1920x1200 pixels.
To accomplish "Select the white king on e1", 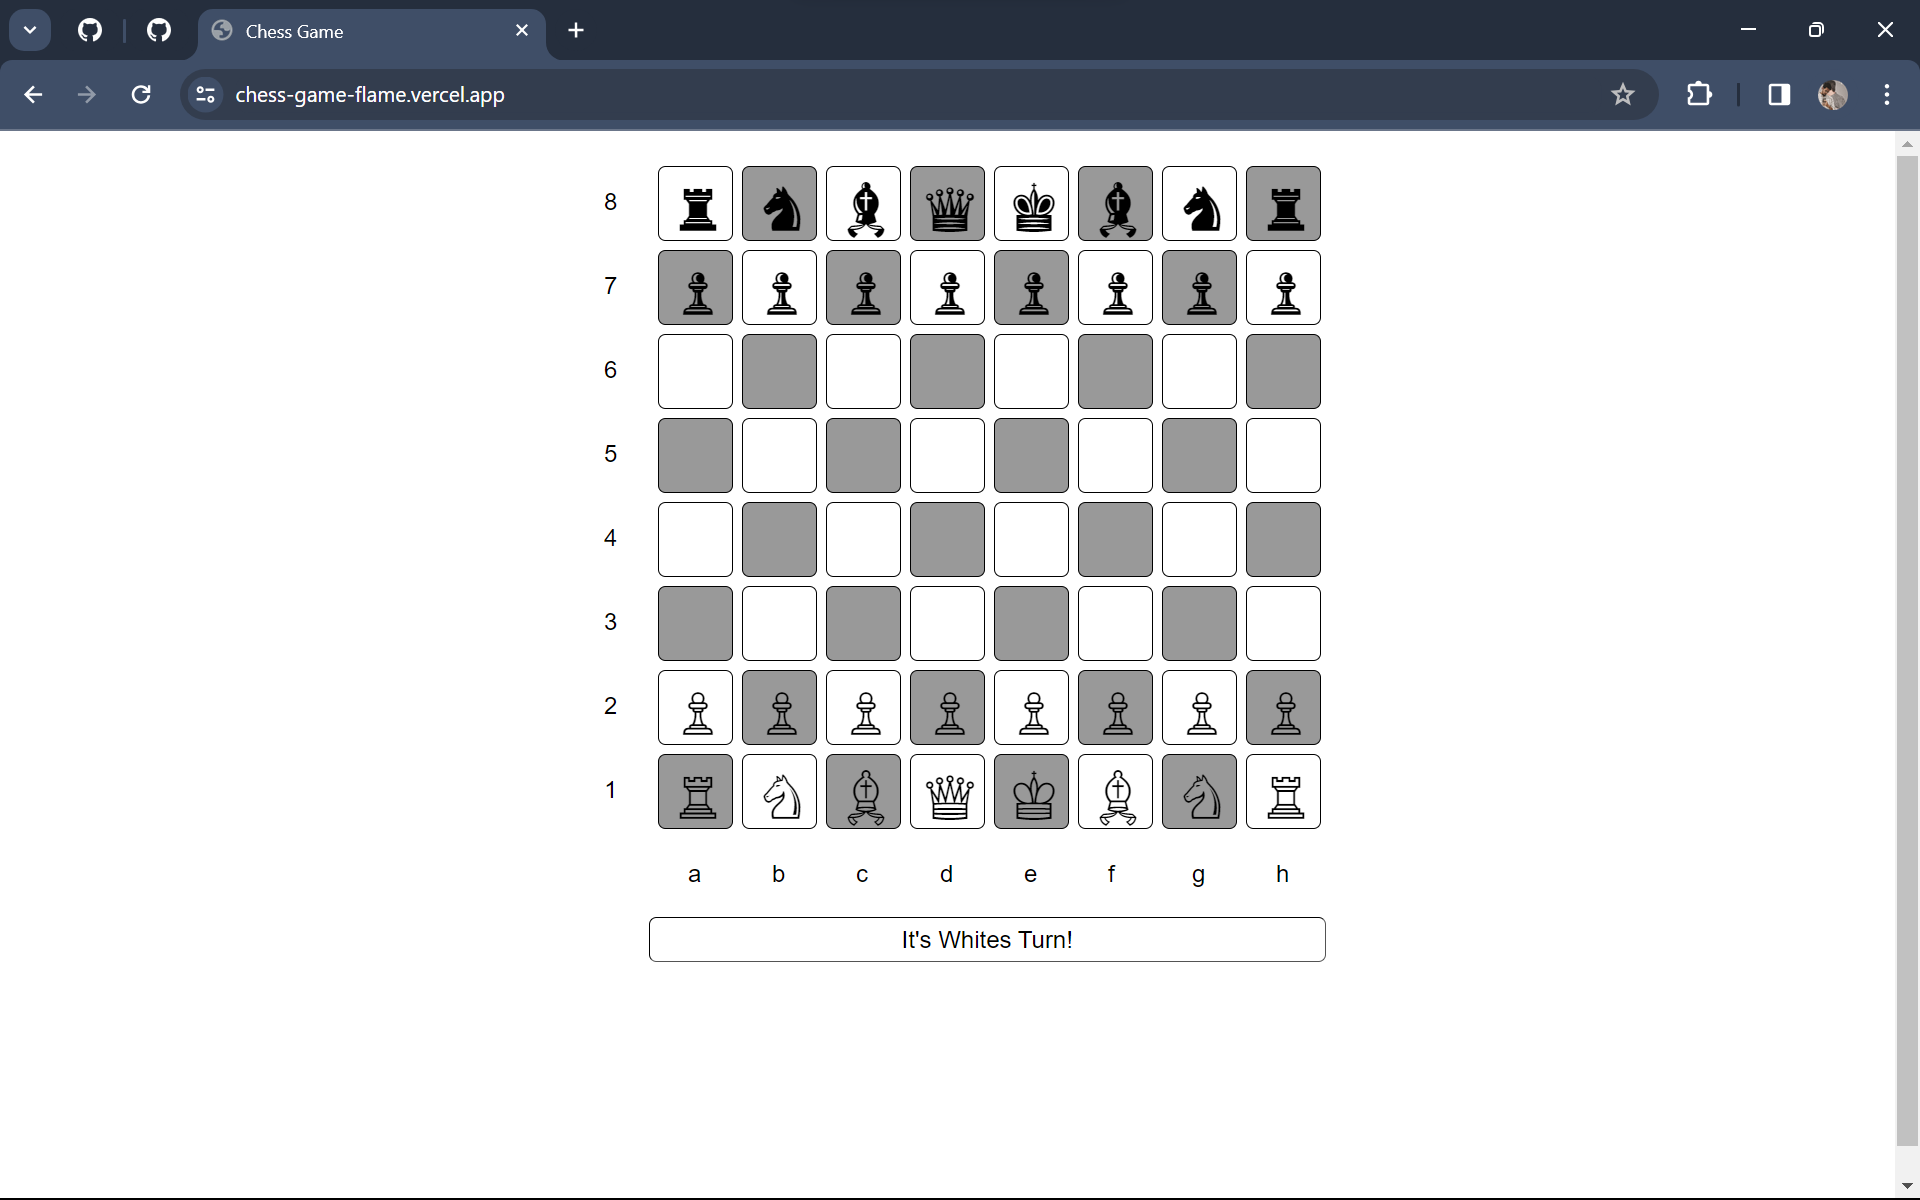I will point(1031,791).
